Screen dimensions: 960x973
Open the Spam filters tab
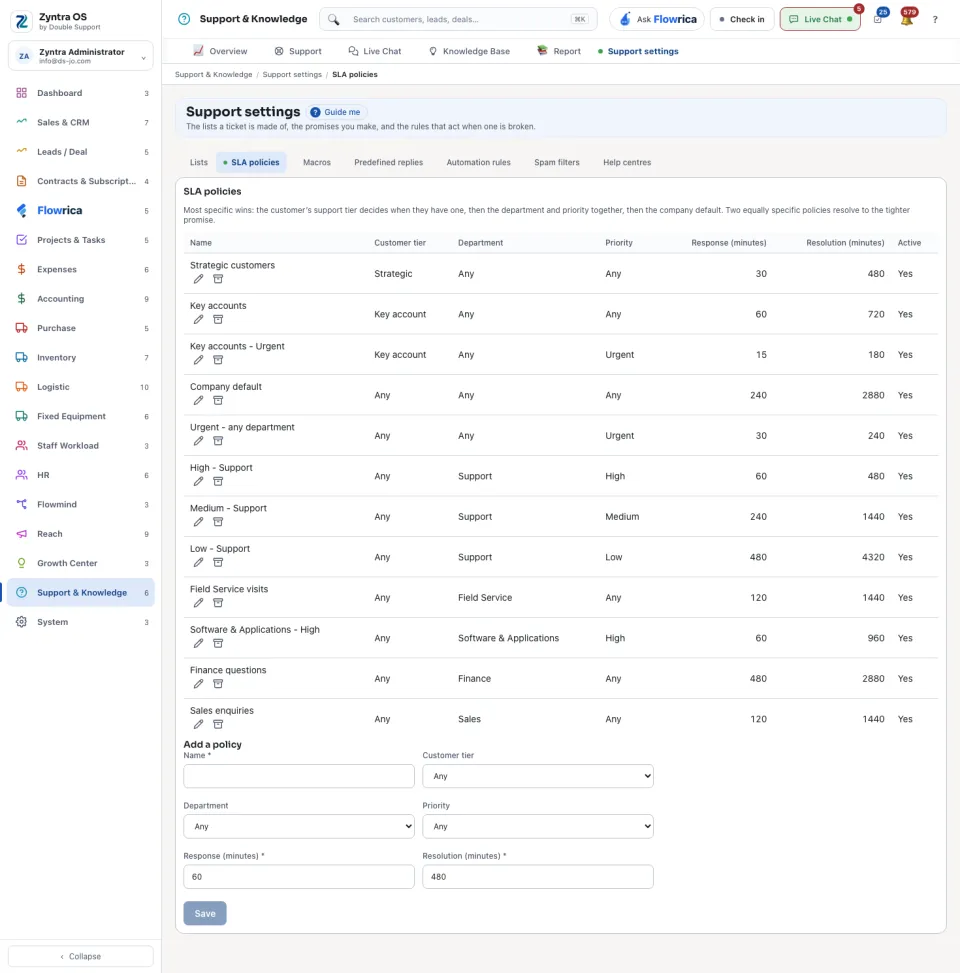pyautogui.click(x=557, y=163)
